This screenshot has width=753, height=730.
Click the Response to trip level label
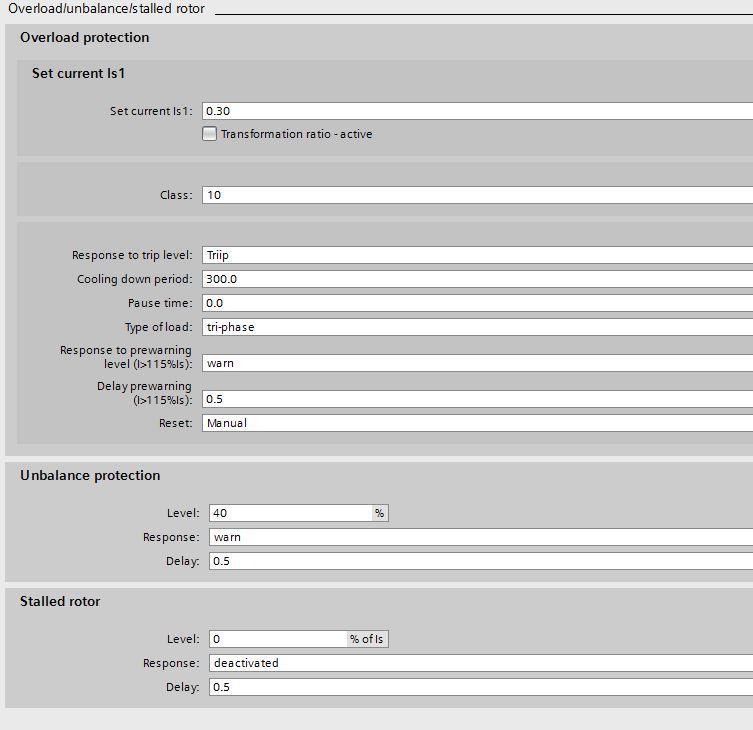[132, 255]
